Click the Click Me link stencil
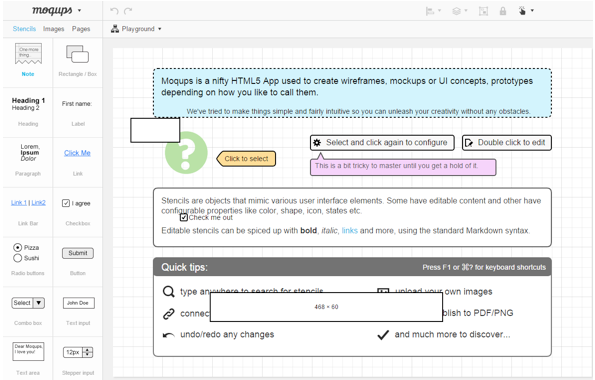 click(77, 153)
